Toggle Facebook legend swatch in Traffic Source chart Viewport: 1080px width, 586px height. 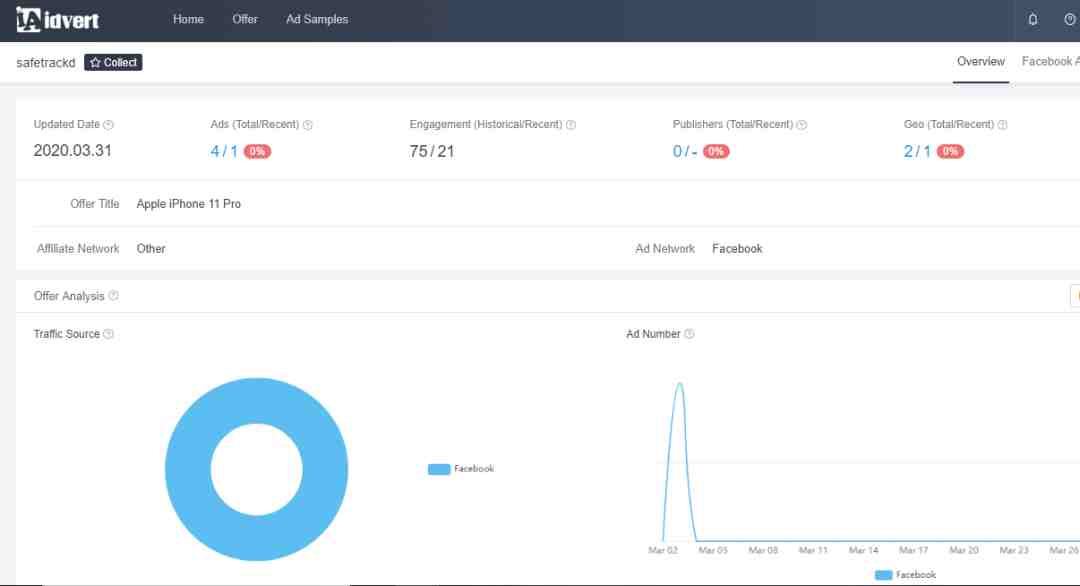[439, 469]
